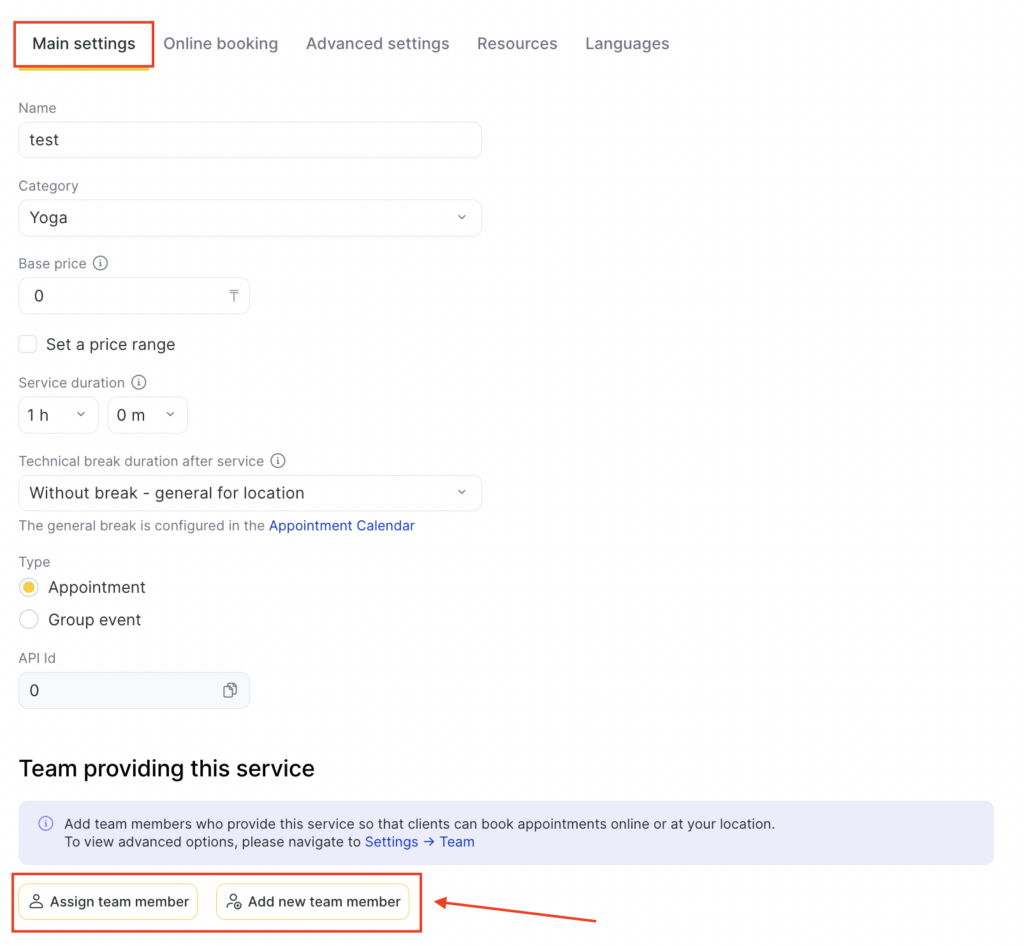Select the Appointment type radio button
The image size is (1024, 946).
coord(29,587)
